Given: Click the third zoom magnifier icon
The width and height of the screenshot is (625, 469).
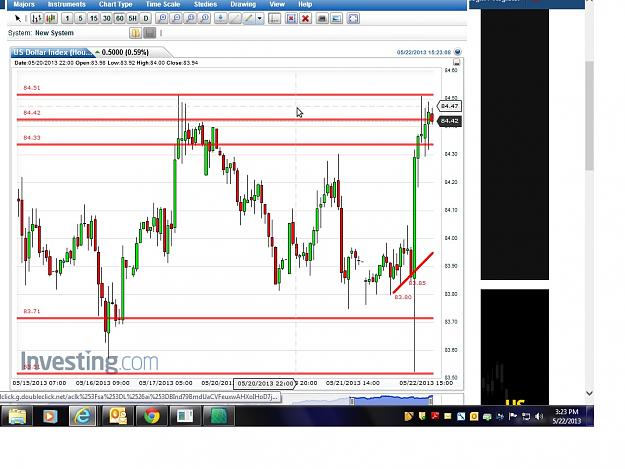Looking at the screenshot, I should click(x=191, y=18).
